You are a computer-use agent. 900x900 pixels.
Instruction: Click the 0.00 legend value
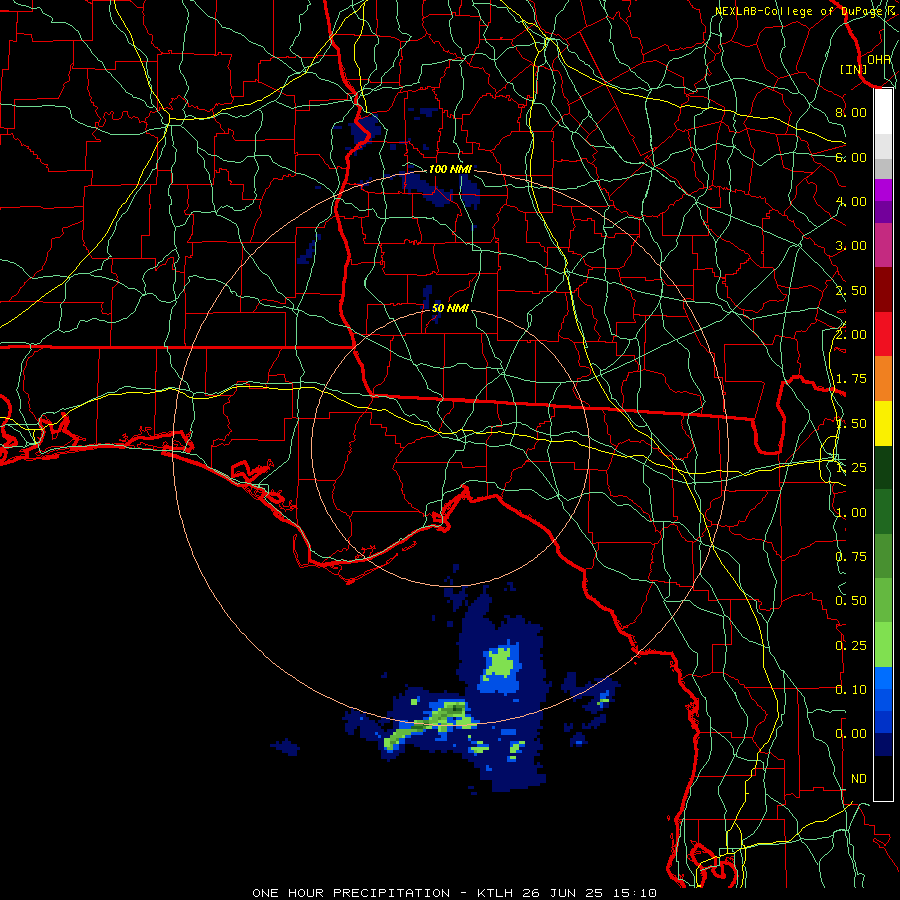[x=851, y=734]
